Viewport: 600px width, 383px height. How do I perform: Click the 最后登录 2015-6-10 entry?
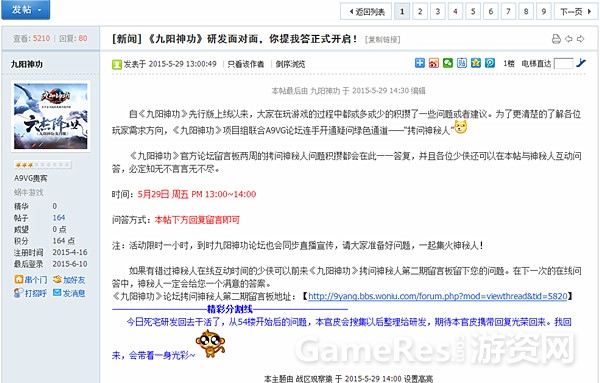click(x=51, y=264)
